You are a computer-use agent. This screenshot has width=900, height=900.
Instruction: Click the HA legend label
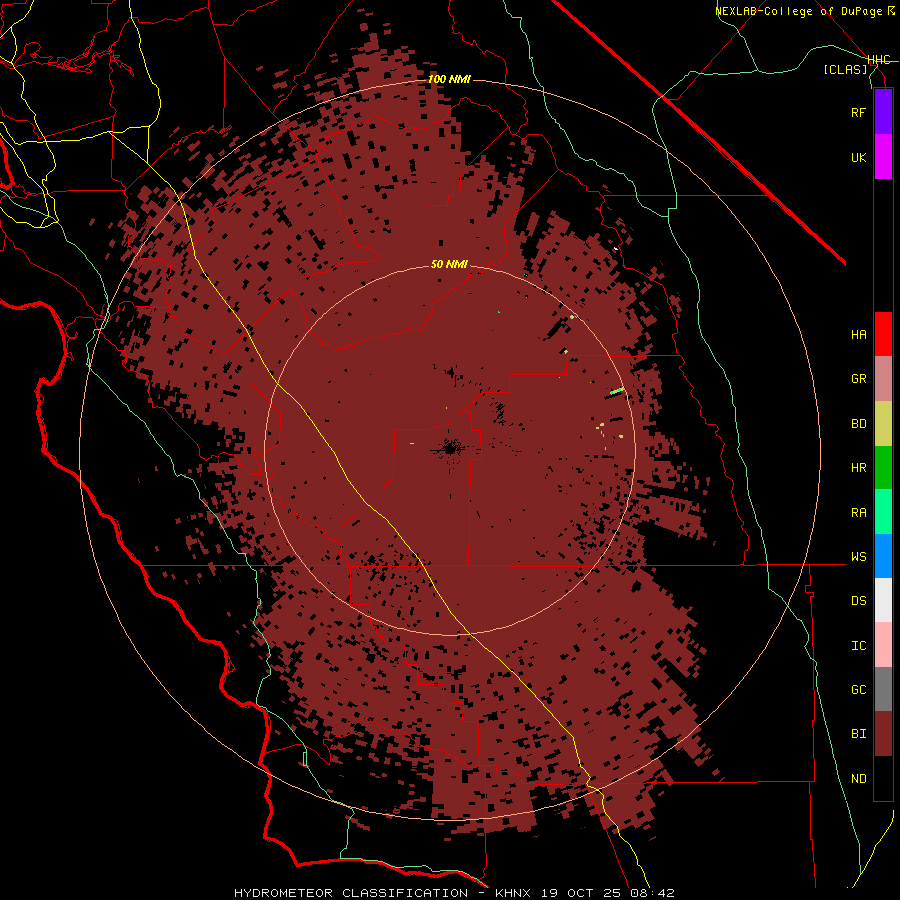pyautogui.click(x=858, y=335)
